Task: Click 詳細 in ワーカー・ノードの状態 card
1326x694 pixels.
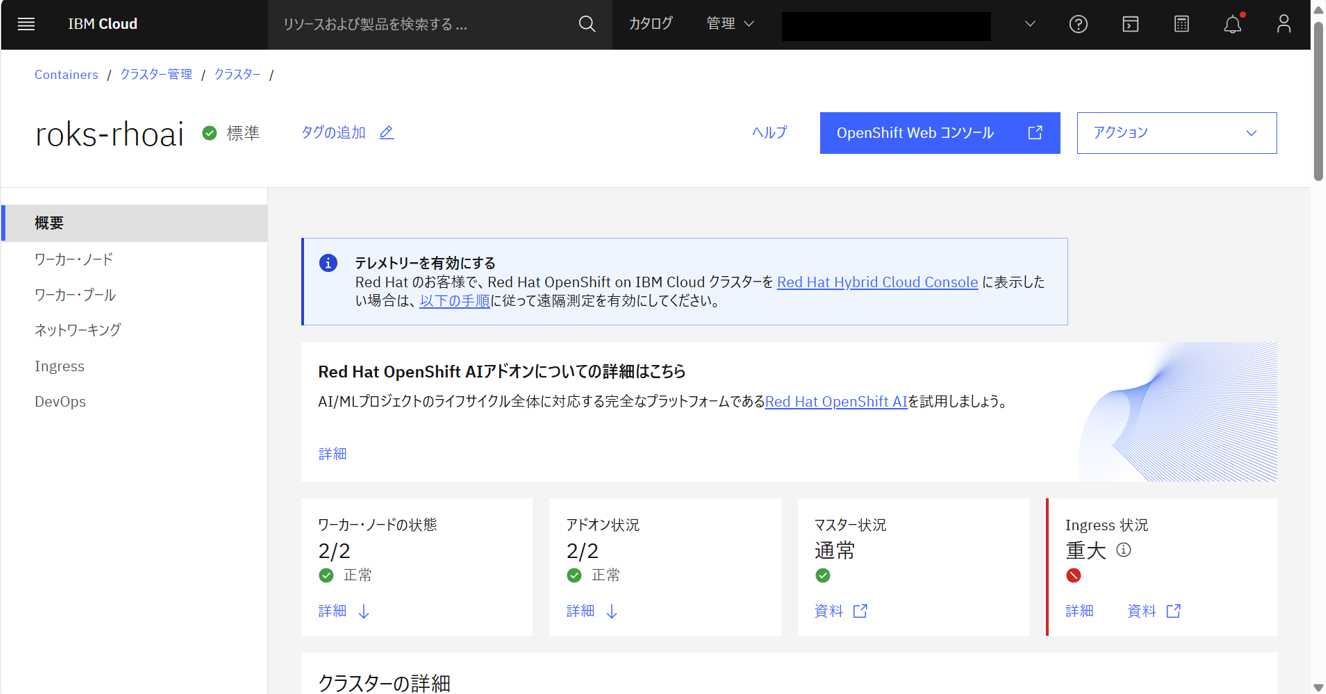Action: pos(332,611)
